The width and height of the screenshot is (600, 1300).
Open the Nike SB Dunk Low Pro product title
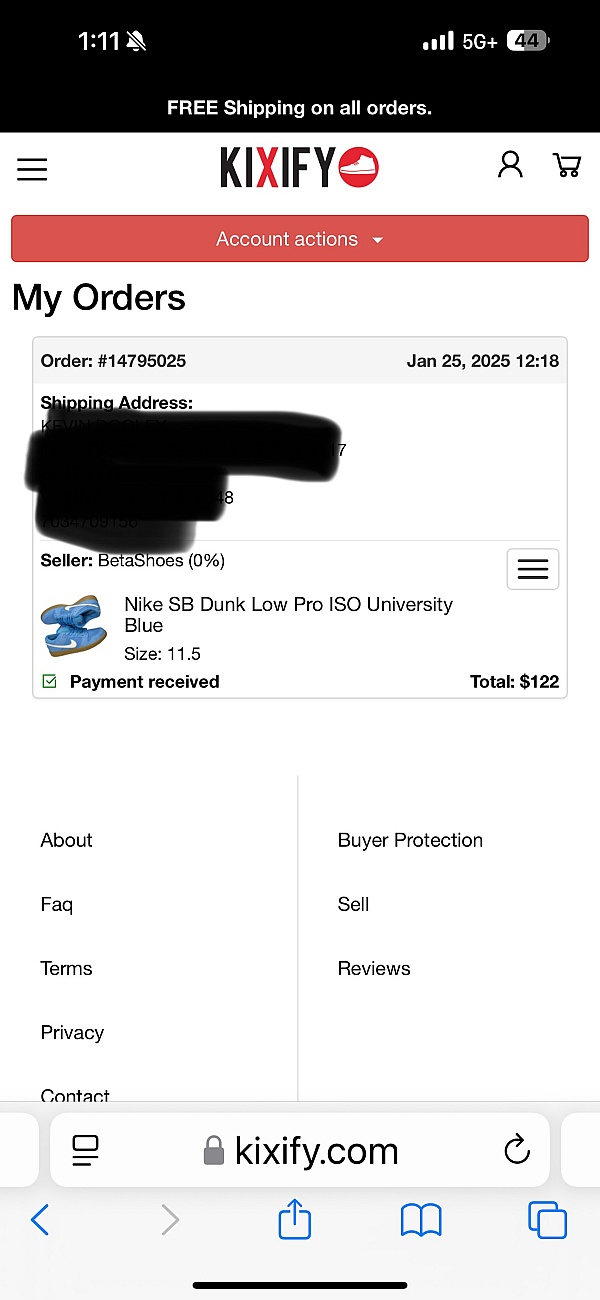288,615
